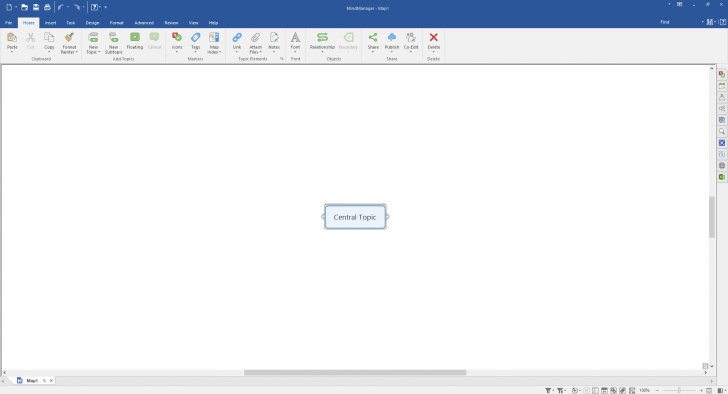The image size is (728, 394).
Task: Expand the Map Index dropdown arrow
Action: coord(220,52)
